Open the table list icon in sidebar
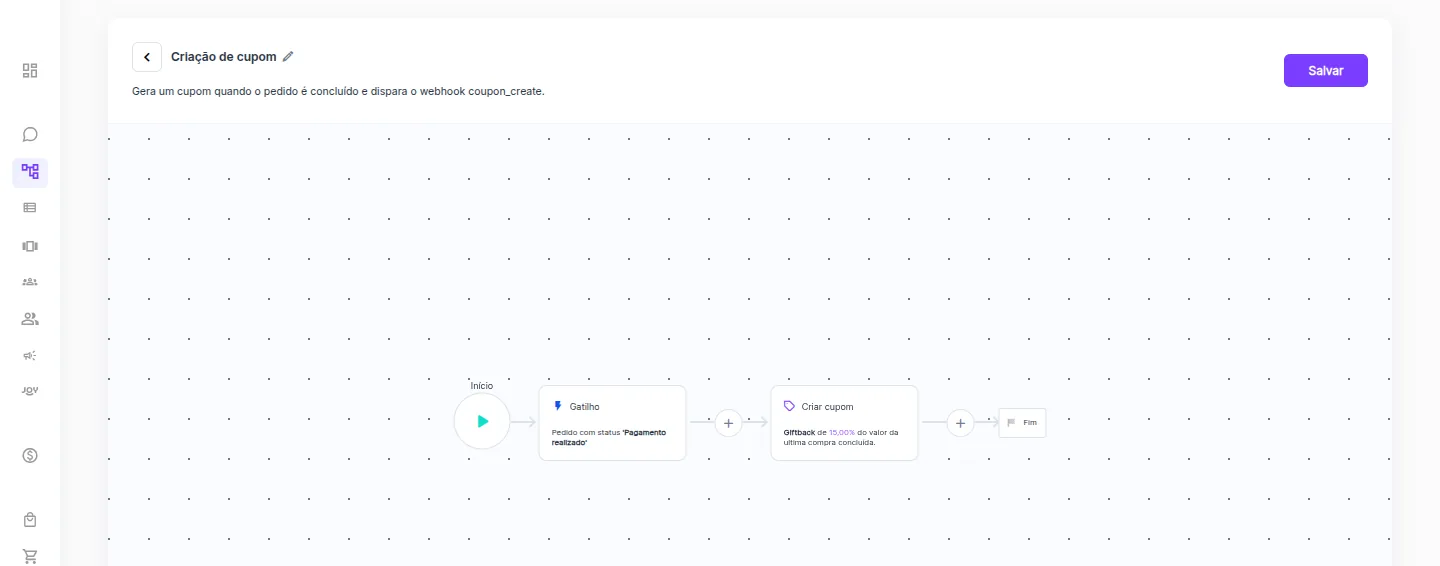The image size is (1440, 566). [30, 208]
